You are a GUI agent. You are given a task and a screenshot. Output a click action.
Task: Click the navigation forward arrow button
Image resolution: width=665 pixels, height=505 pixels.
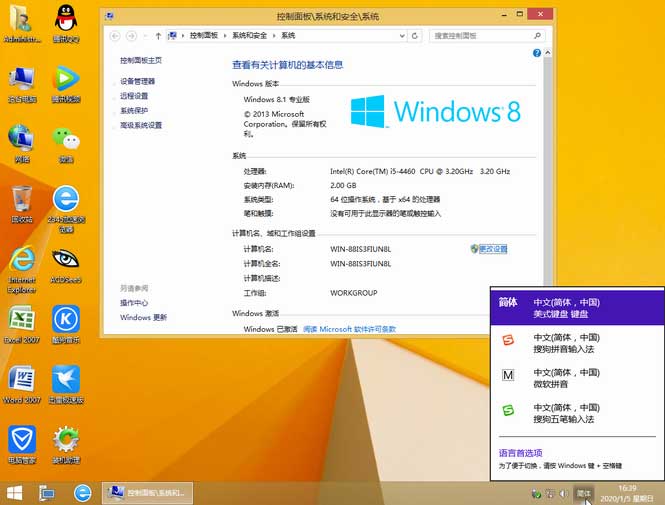[x=131, y=36]
